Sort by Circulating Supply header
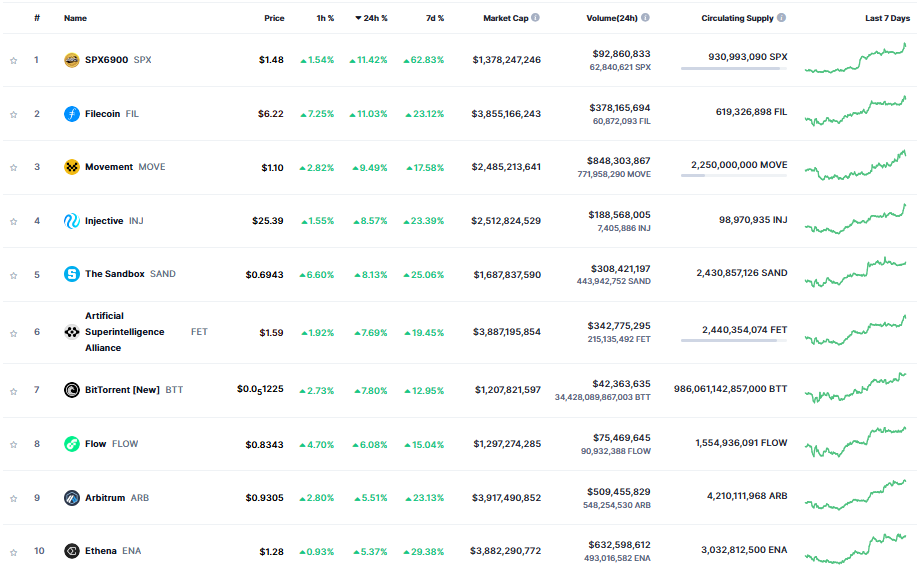 pos(737,18)
